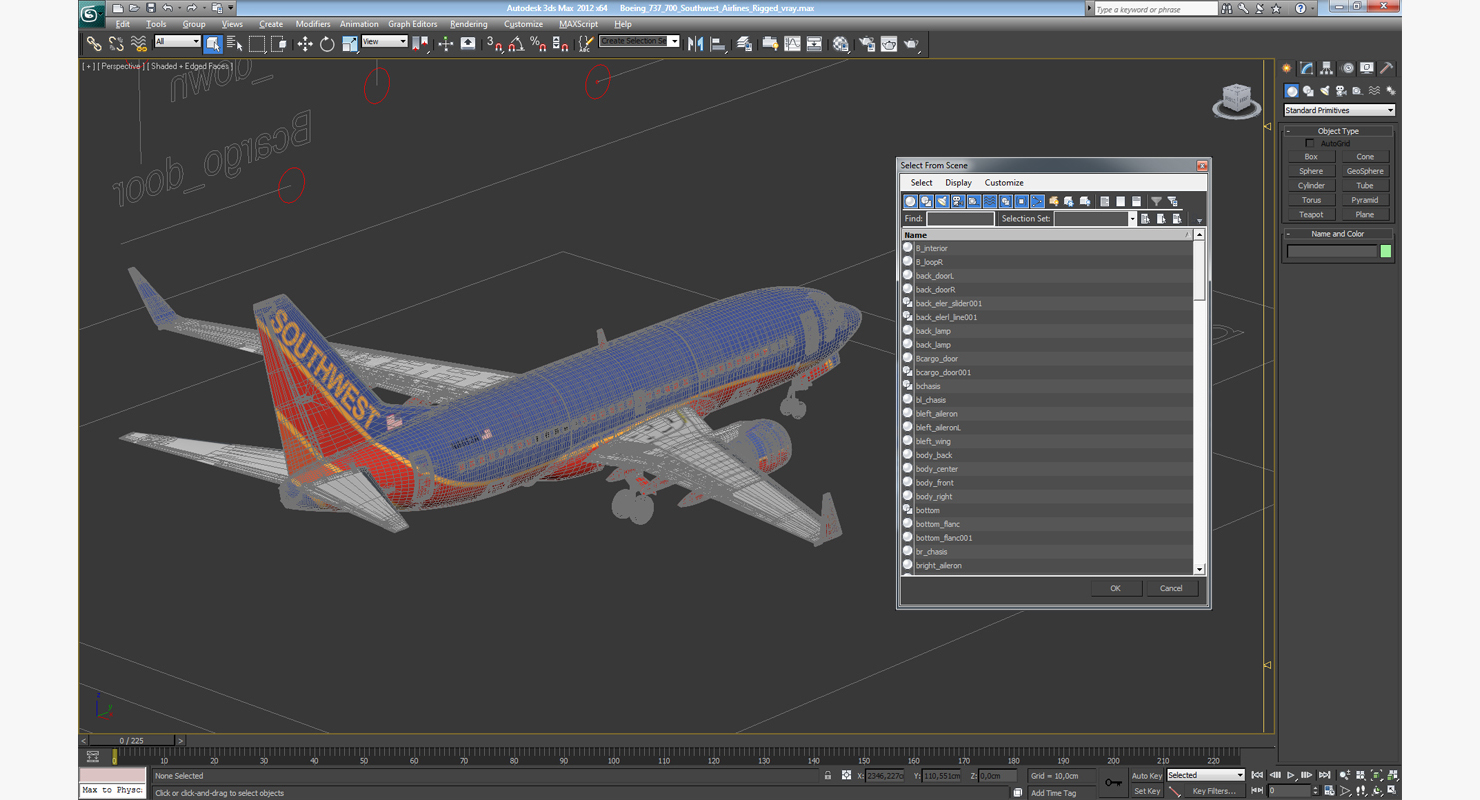Screen dimensions: 1480x800
Task: Click the Unlink Selection tool
Action: pos(116,44)
